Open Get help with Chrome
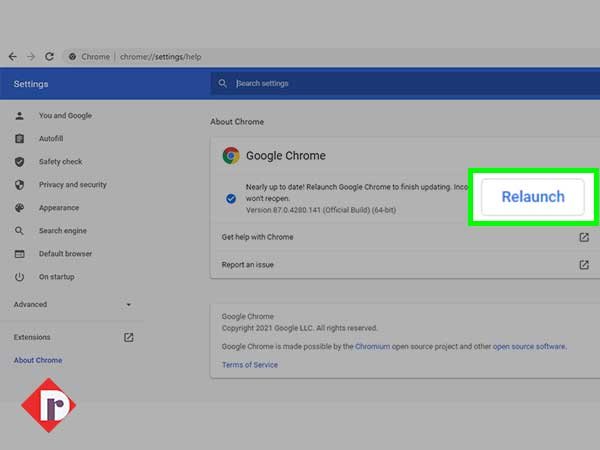600x450 pixels. click(258, 237)
